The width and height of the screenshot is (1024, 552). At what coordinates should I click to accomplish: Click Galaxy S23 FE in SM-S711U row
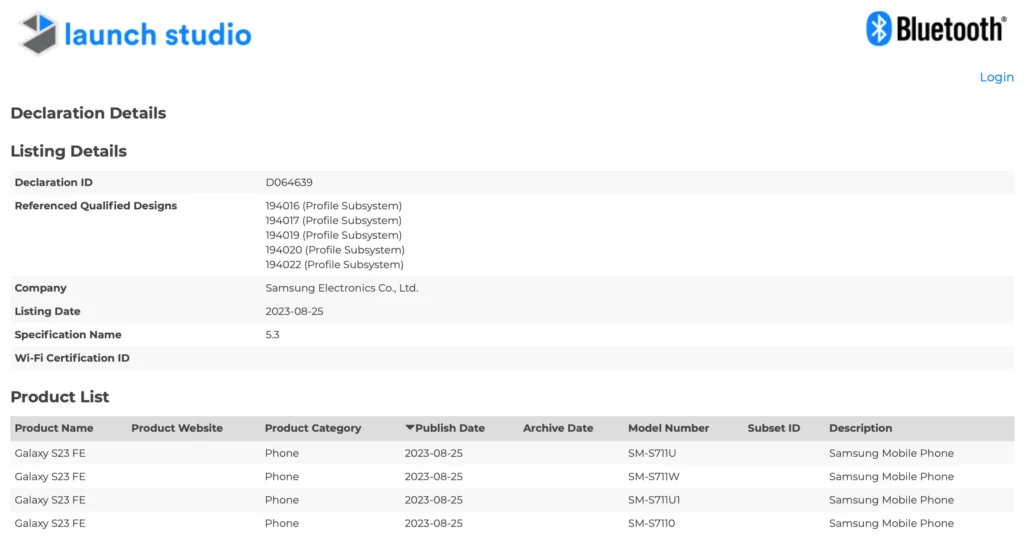point(50,453)
